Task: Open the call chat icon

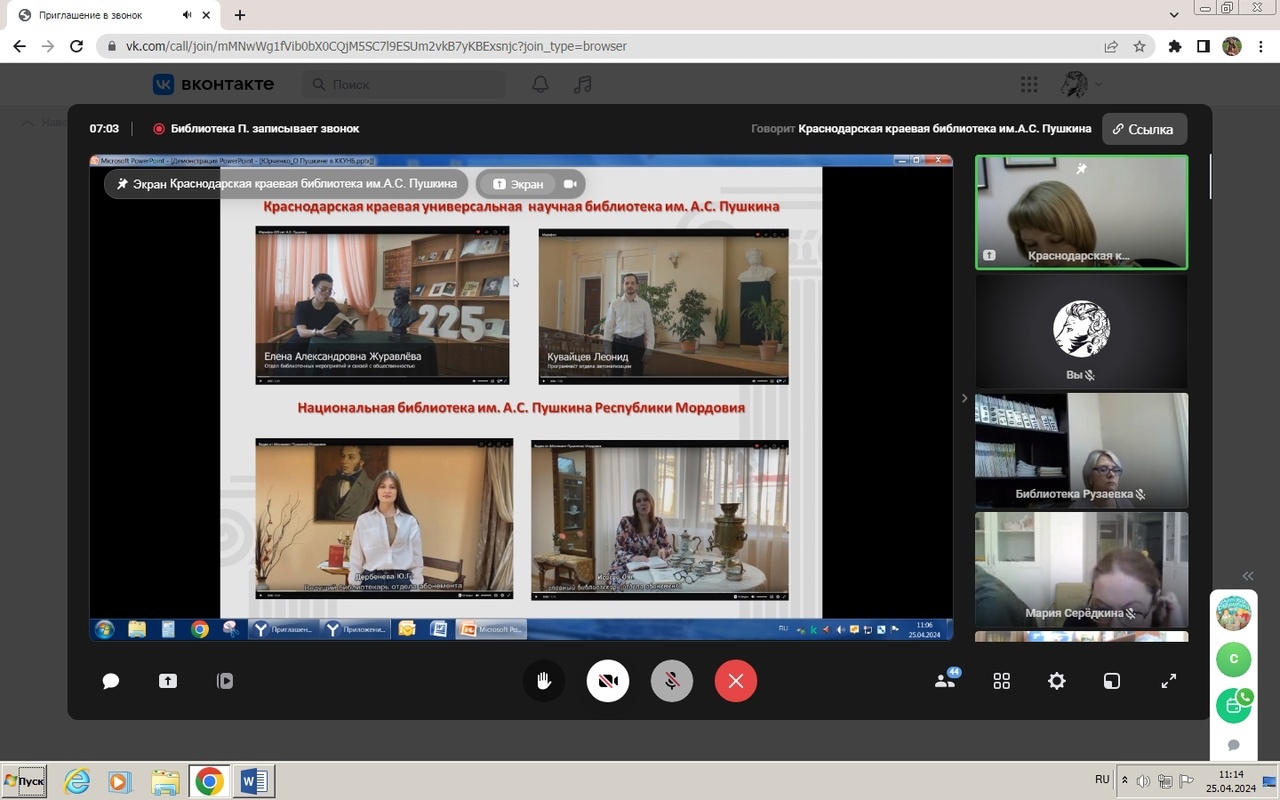Action: 111,681
